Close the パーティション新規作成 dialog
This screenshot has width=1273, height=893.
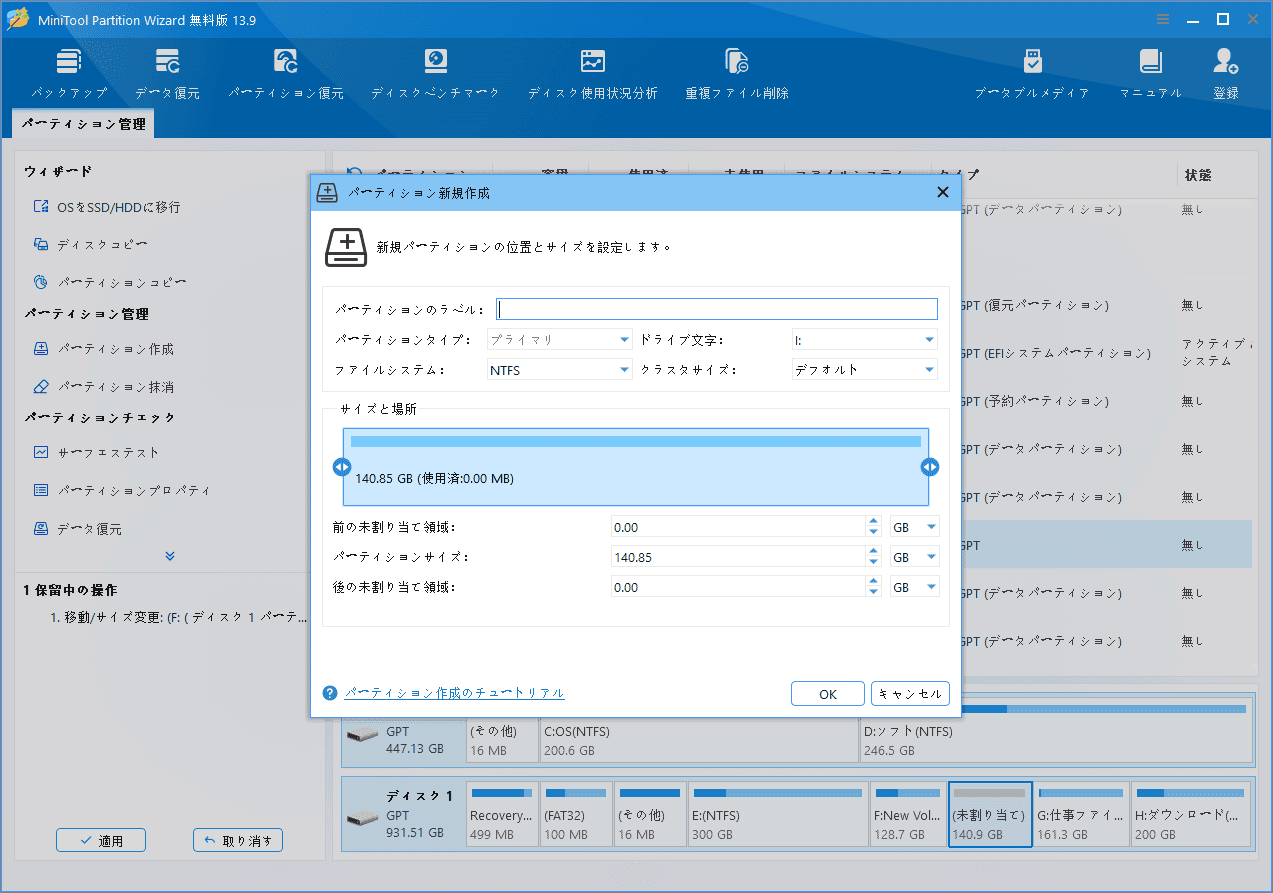click(x=942, y=193)
